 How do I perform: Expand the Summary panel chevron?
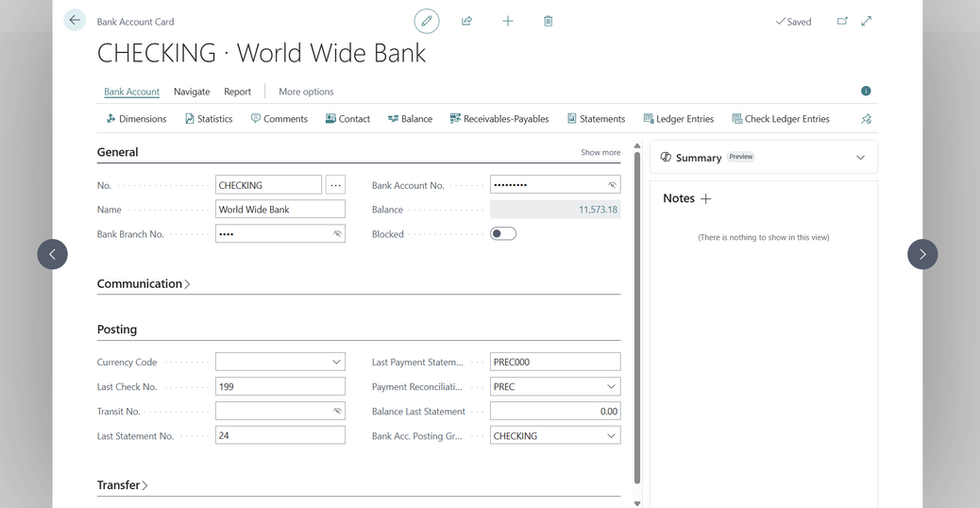coord(861,157)
